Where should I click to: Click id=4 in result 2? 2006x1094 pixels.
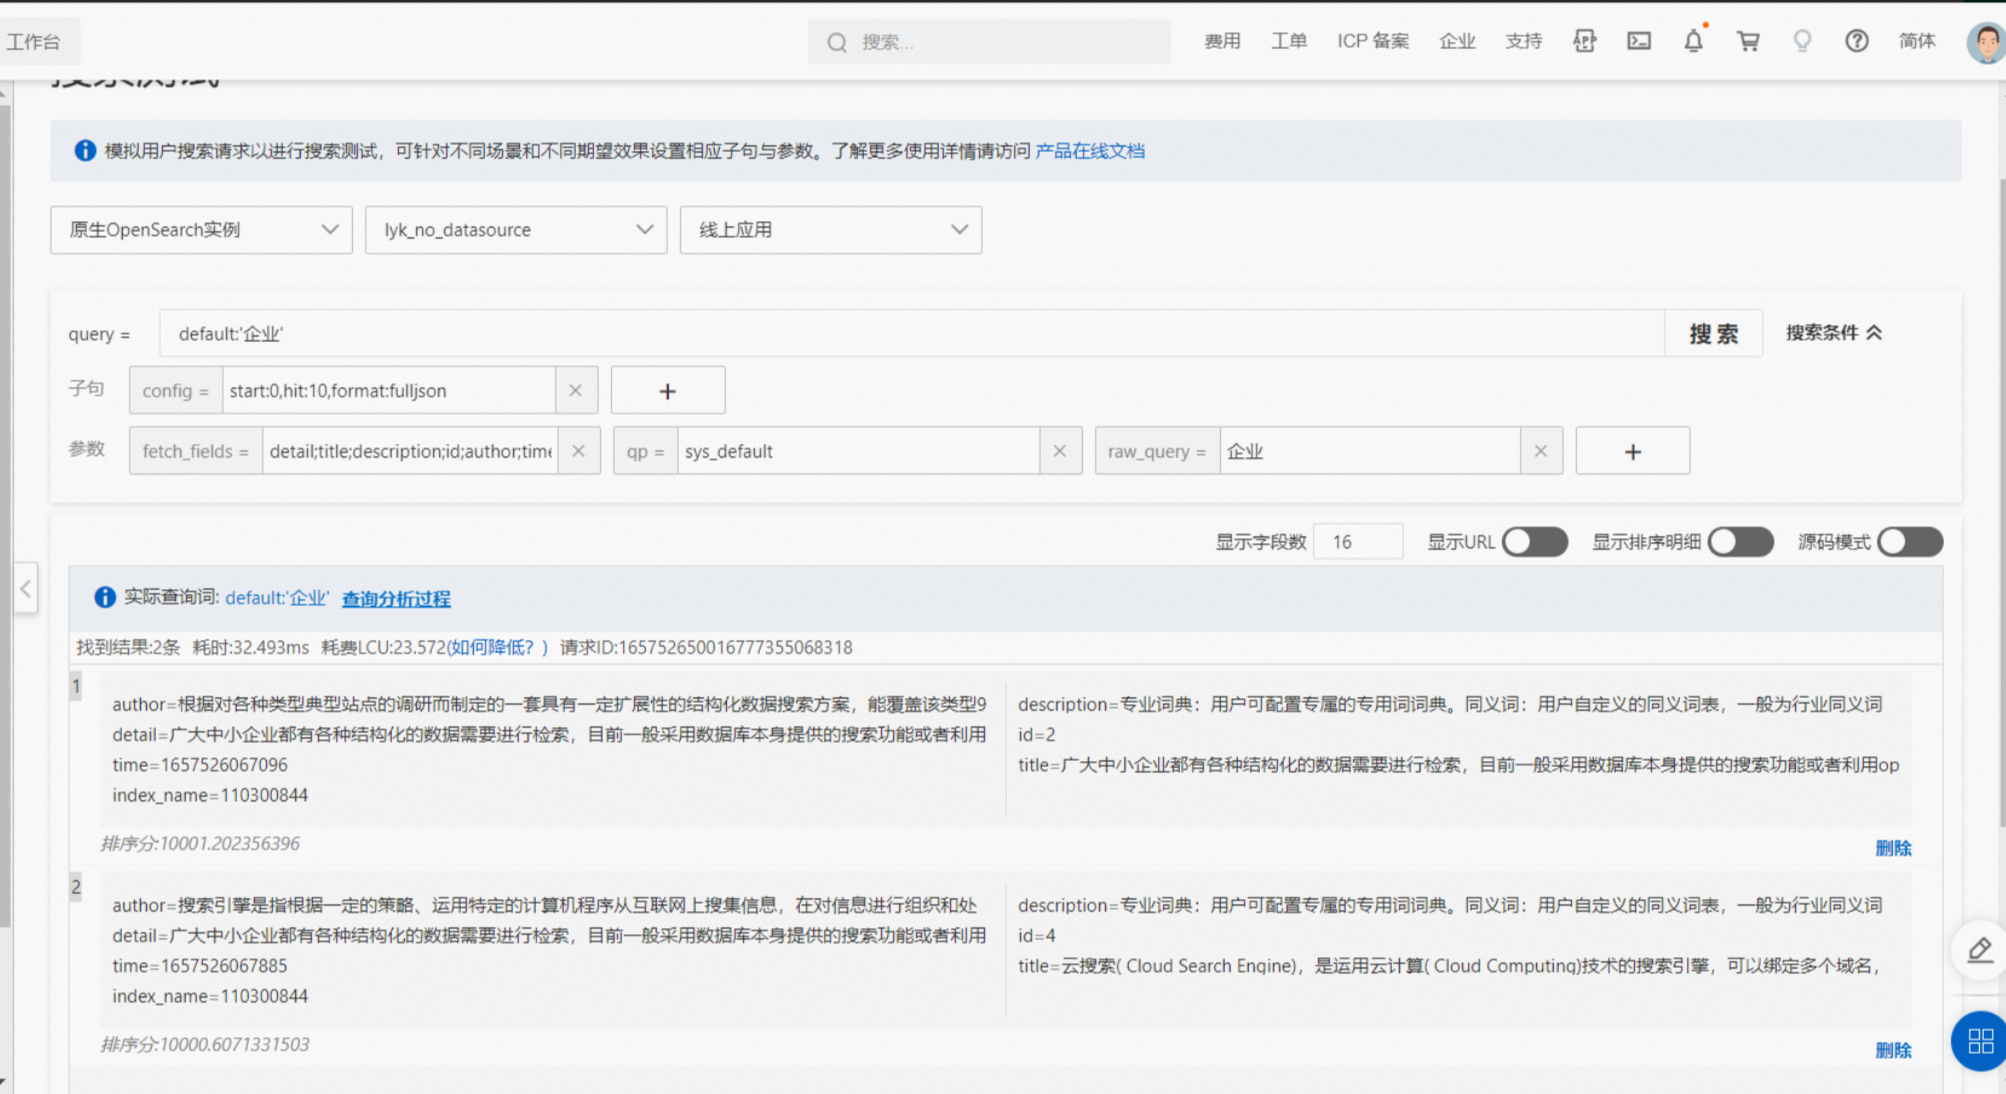point(1037,936)
